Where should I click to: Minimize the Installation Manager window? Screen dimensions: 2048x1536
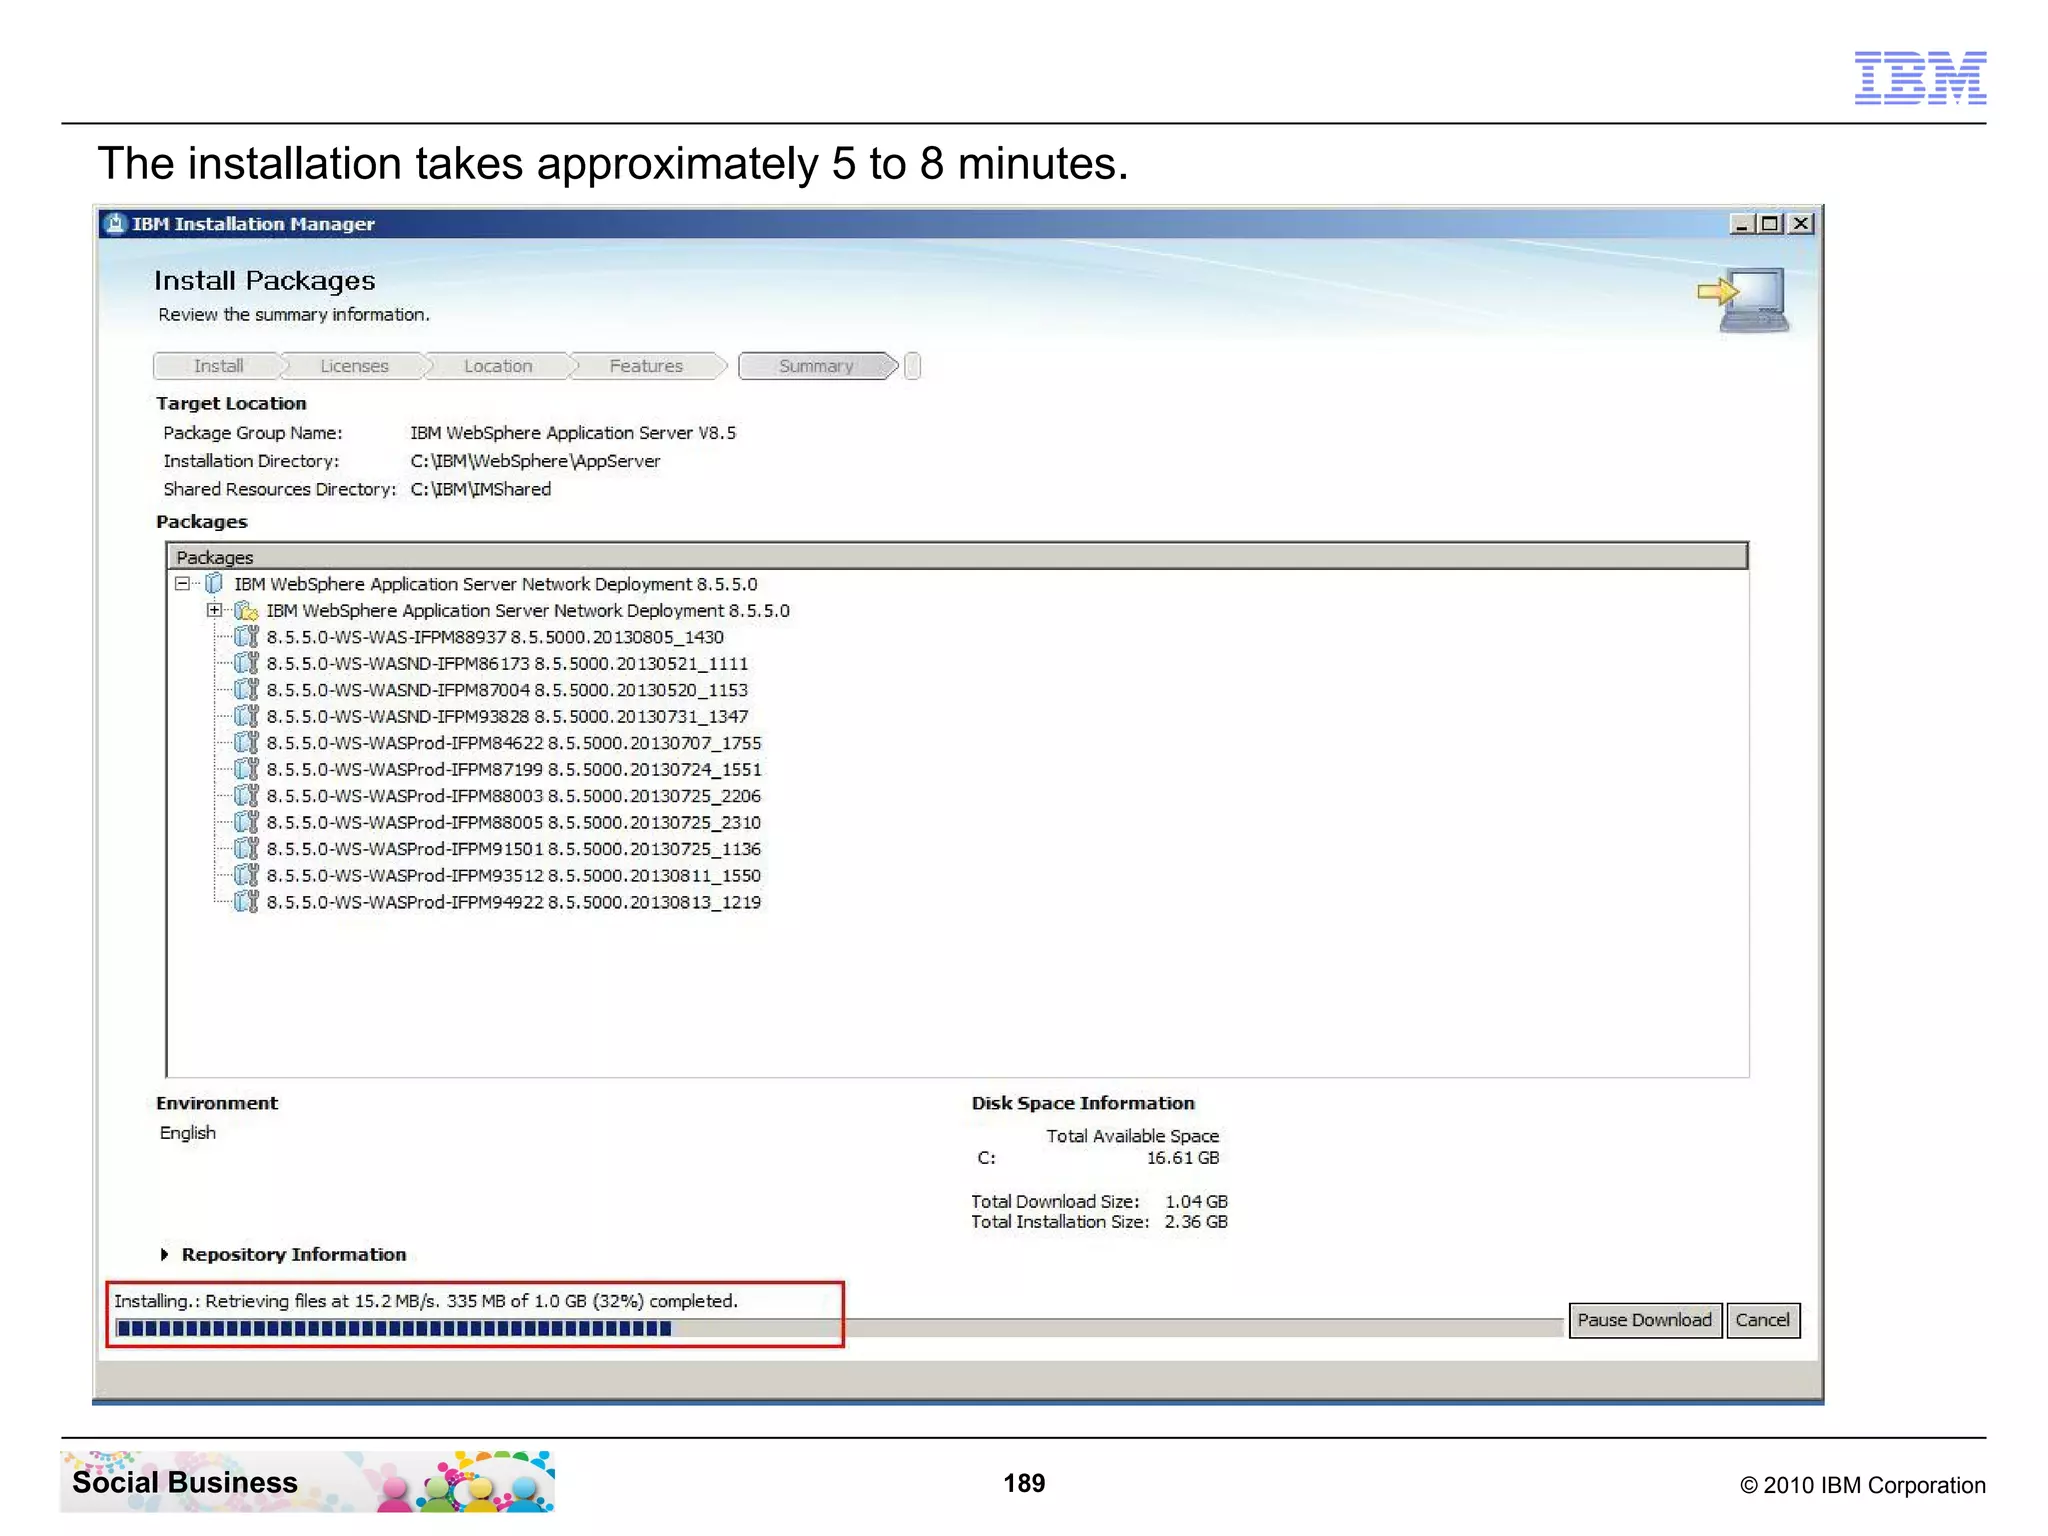point(1742,224)
